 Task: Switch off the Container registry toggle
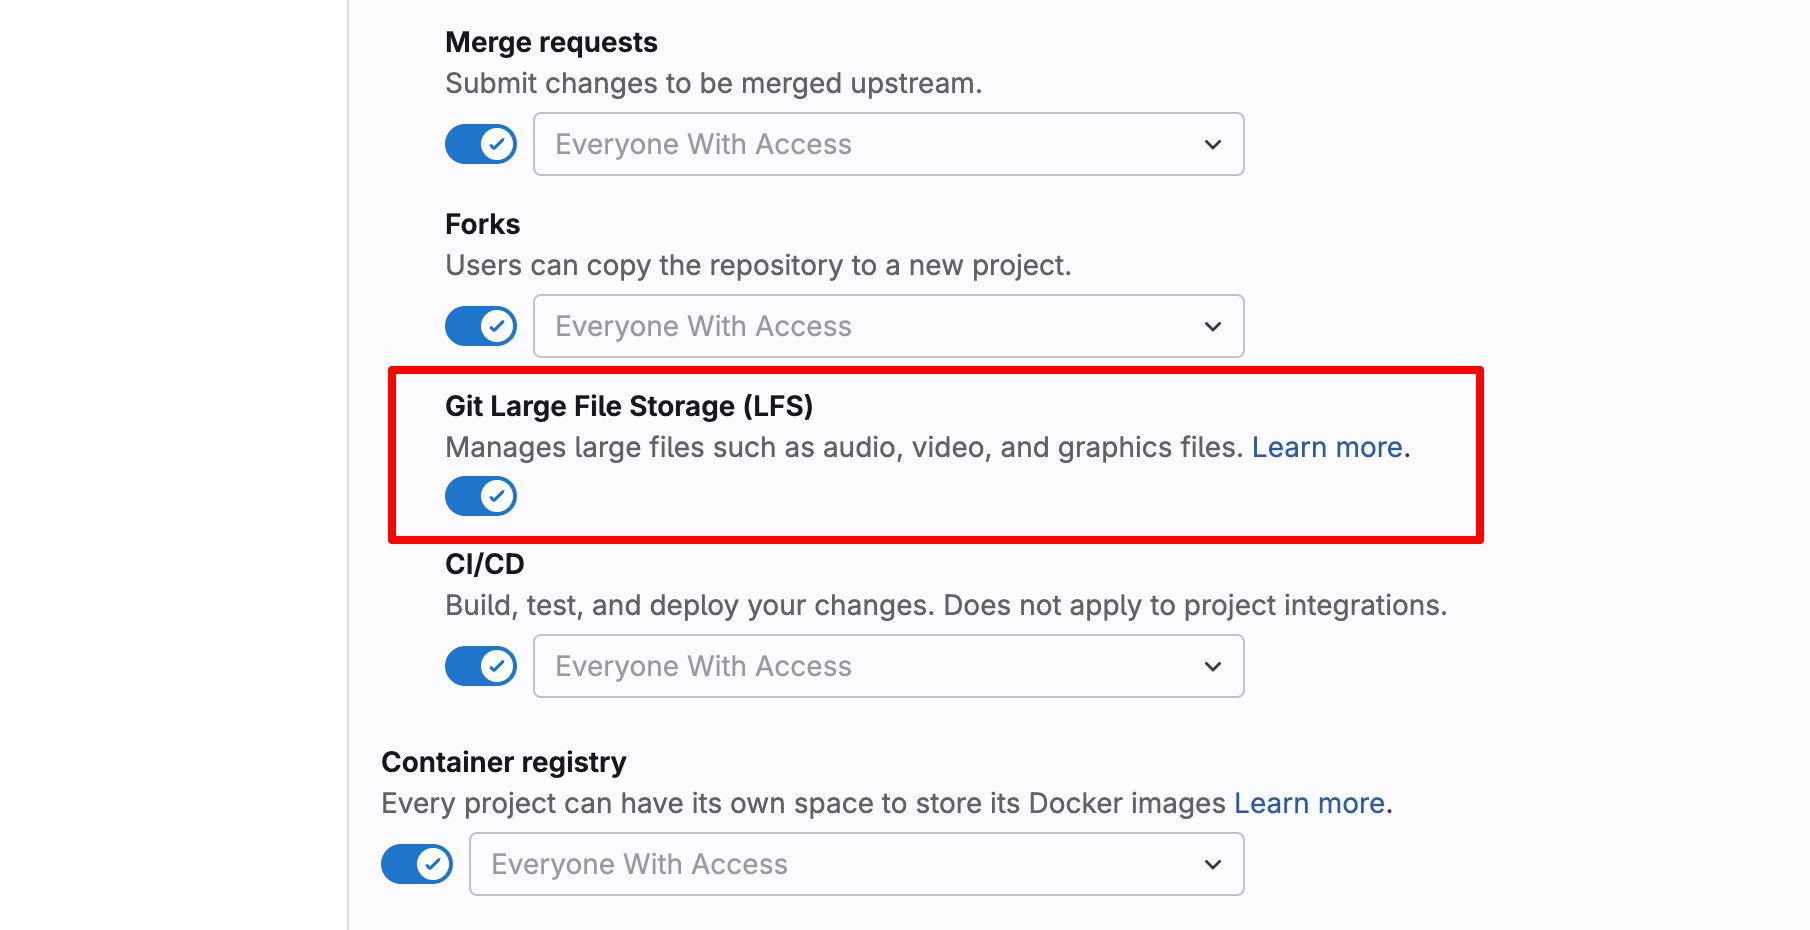(x=417, y=864)
